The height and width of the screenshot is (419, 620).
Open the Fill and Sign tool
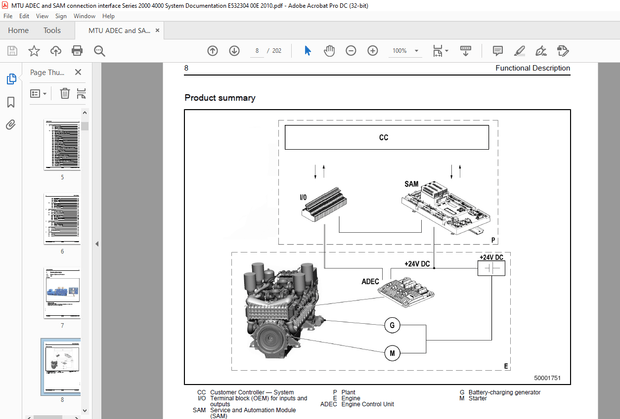(x=541, y=51)
